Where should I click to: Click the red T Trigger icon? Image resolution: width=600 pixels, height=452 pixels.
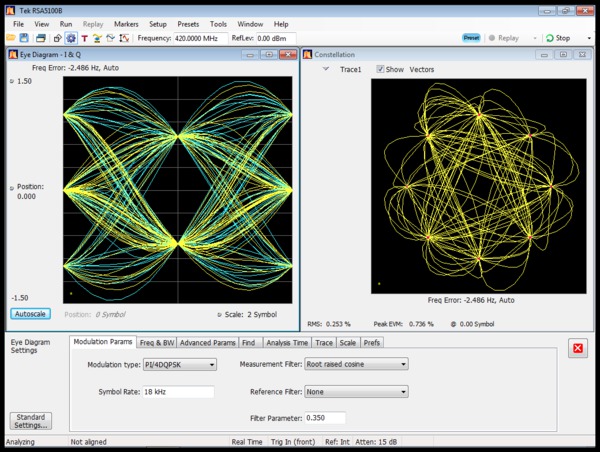84,38
